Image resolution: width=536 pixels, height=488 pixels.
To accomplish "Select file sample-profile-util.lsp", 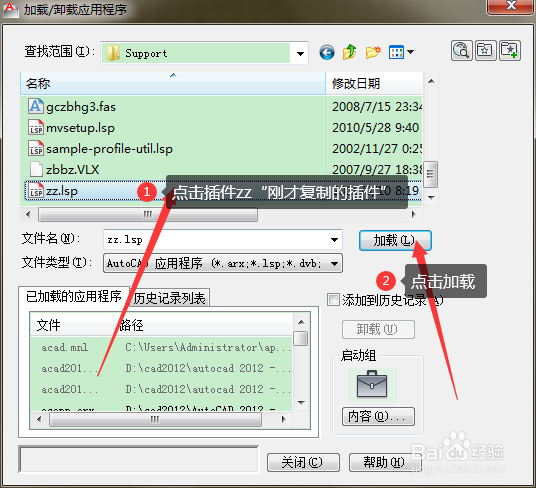I will coord(109,149).
